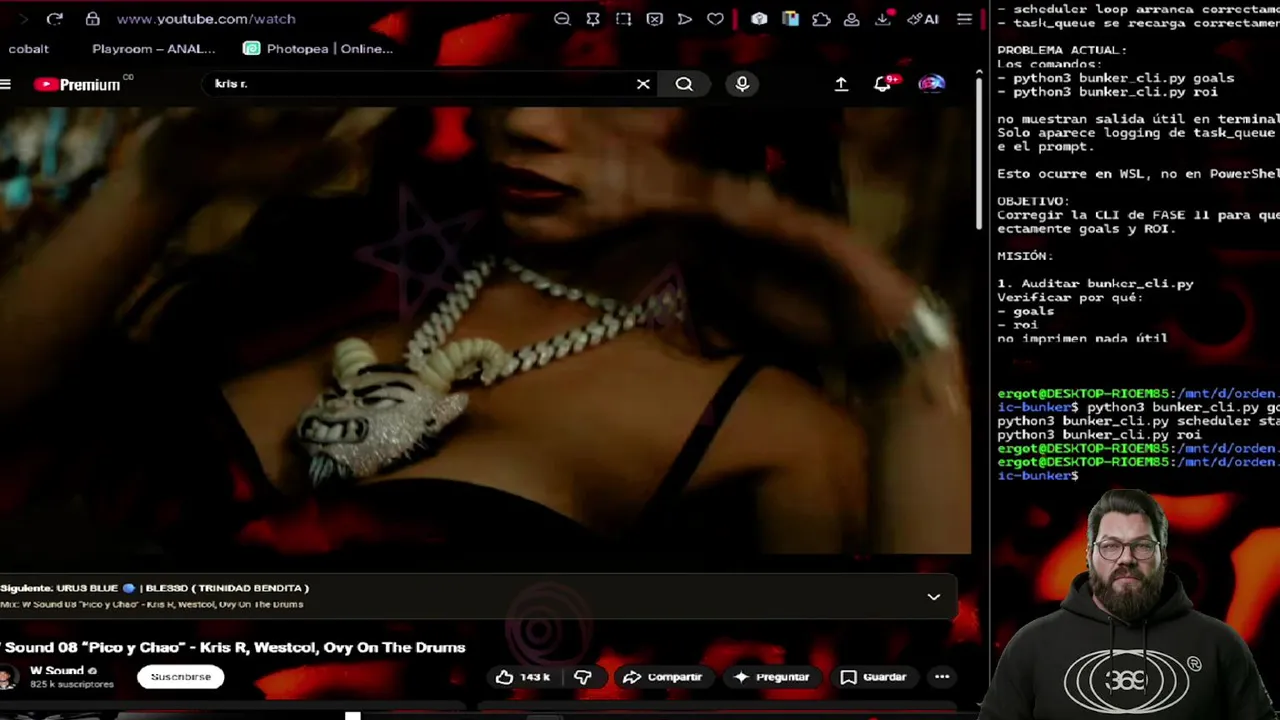The height and width of the screenshot is (720, 1280).
Task: Click 'no imprimen nada útil' terminal line
Action: (1082, 338)
